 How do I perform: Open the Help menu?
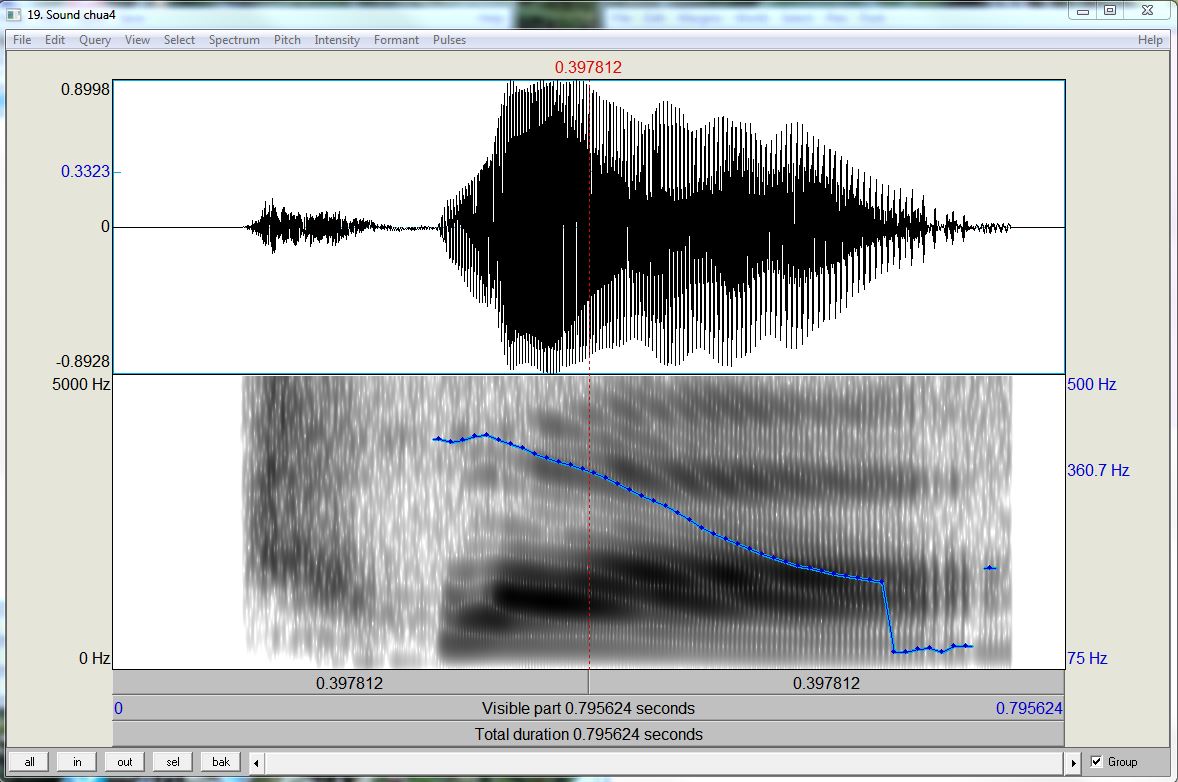tap(1149, 40)
